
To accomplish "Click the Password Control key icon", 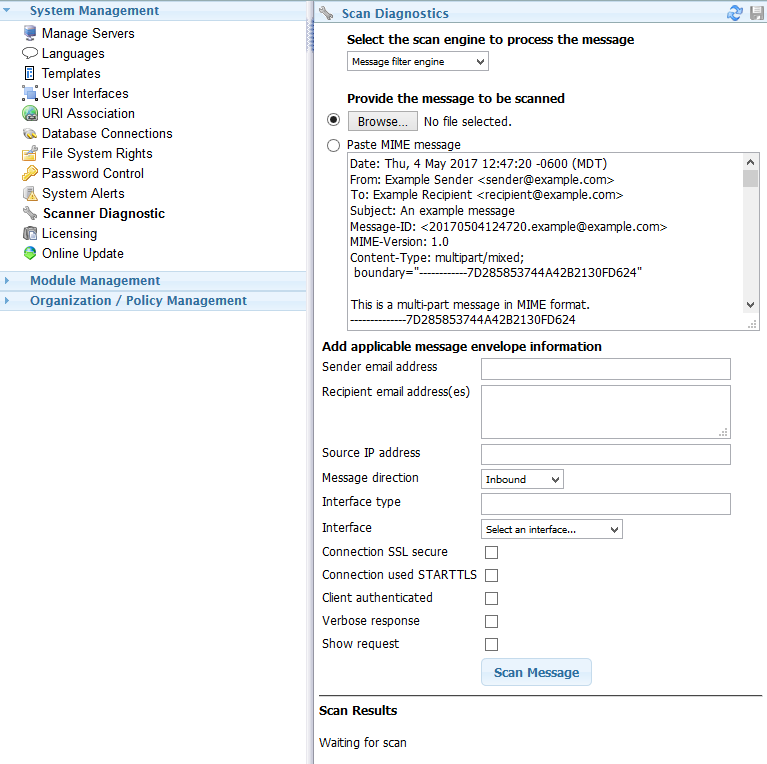I will click(30, 173).
